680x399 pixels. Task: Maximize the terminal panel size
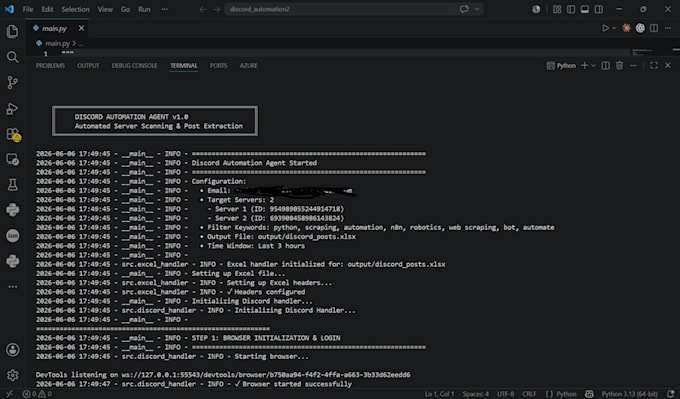(x=654, y=65)
